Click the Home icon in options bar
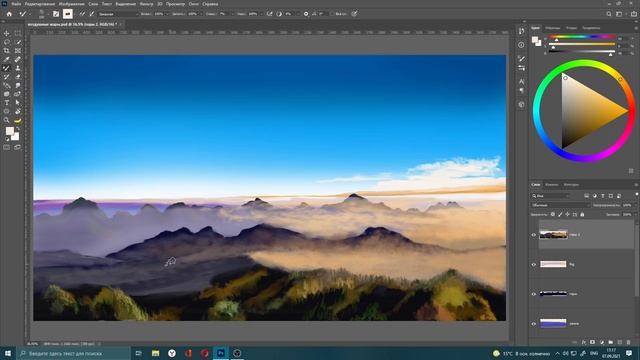Viewport: 640px width, 360px height. (9, 14)
